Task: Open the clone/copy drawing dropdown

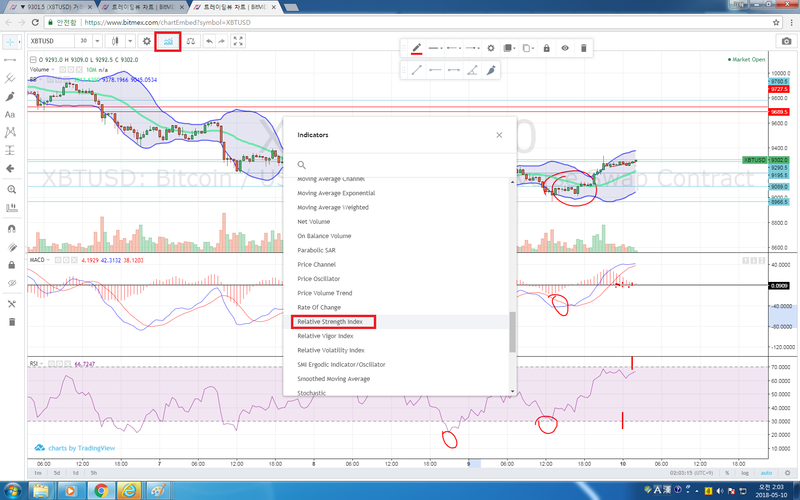Action: (x=528, y=48)
